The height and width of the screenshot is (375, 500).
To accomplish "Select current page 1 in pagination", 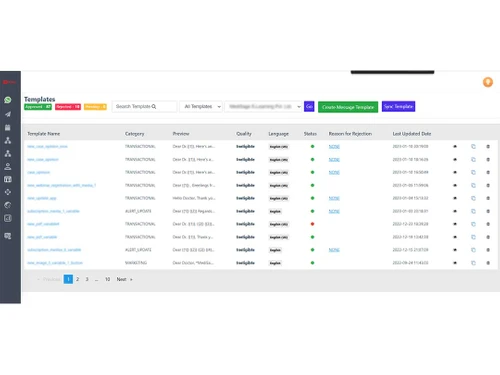I will click(68, 279).
